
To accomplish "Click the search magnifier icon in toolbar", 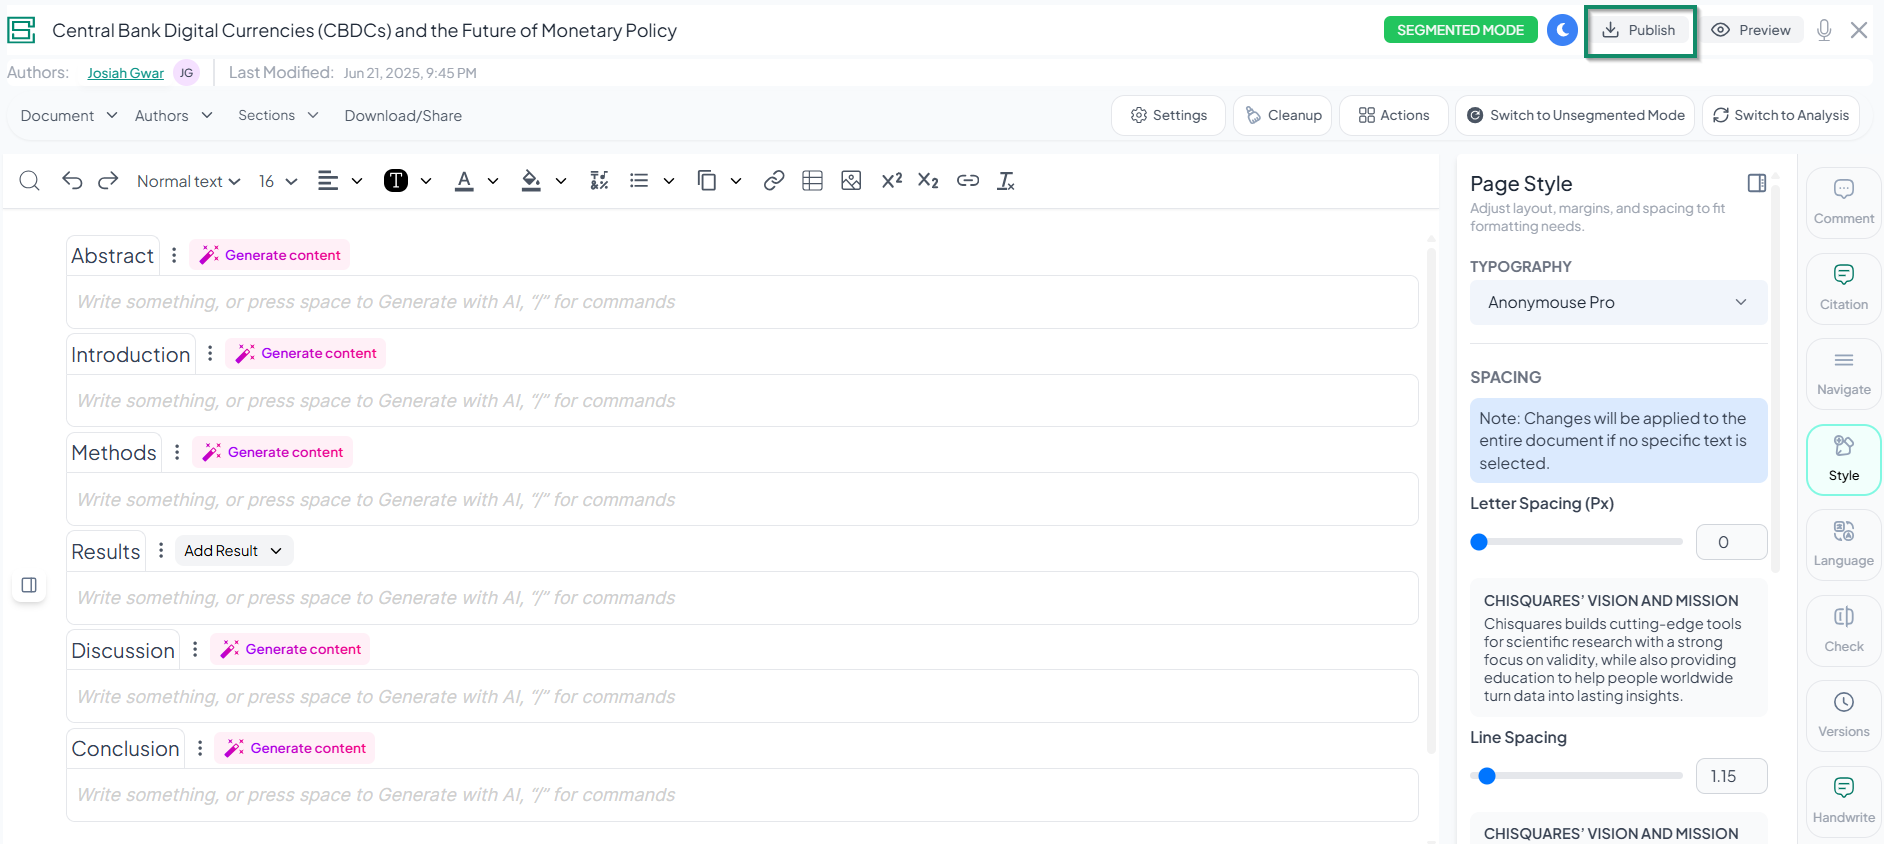I will coord(30,181).
